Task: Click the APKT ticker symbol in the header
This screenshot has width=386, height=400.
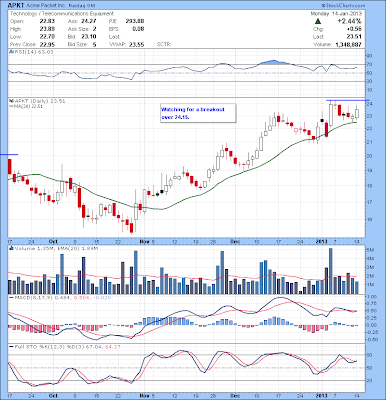Action: click(x=15, y=5)
